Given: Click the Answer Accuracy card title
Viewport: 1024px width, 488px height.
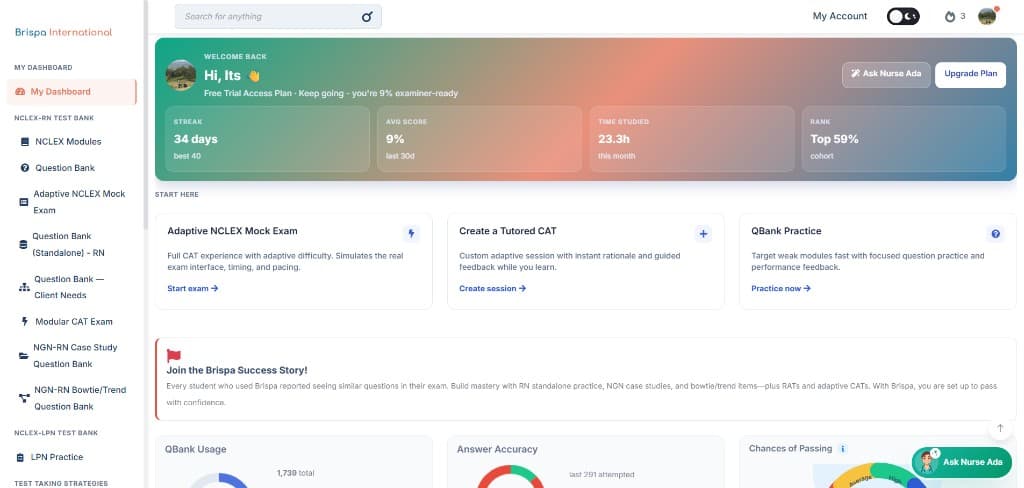Looking at the screenshot, I should (x=497, y=449).
